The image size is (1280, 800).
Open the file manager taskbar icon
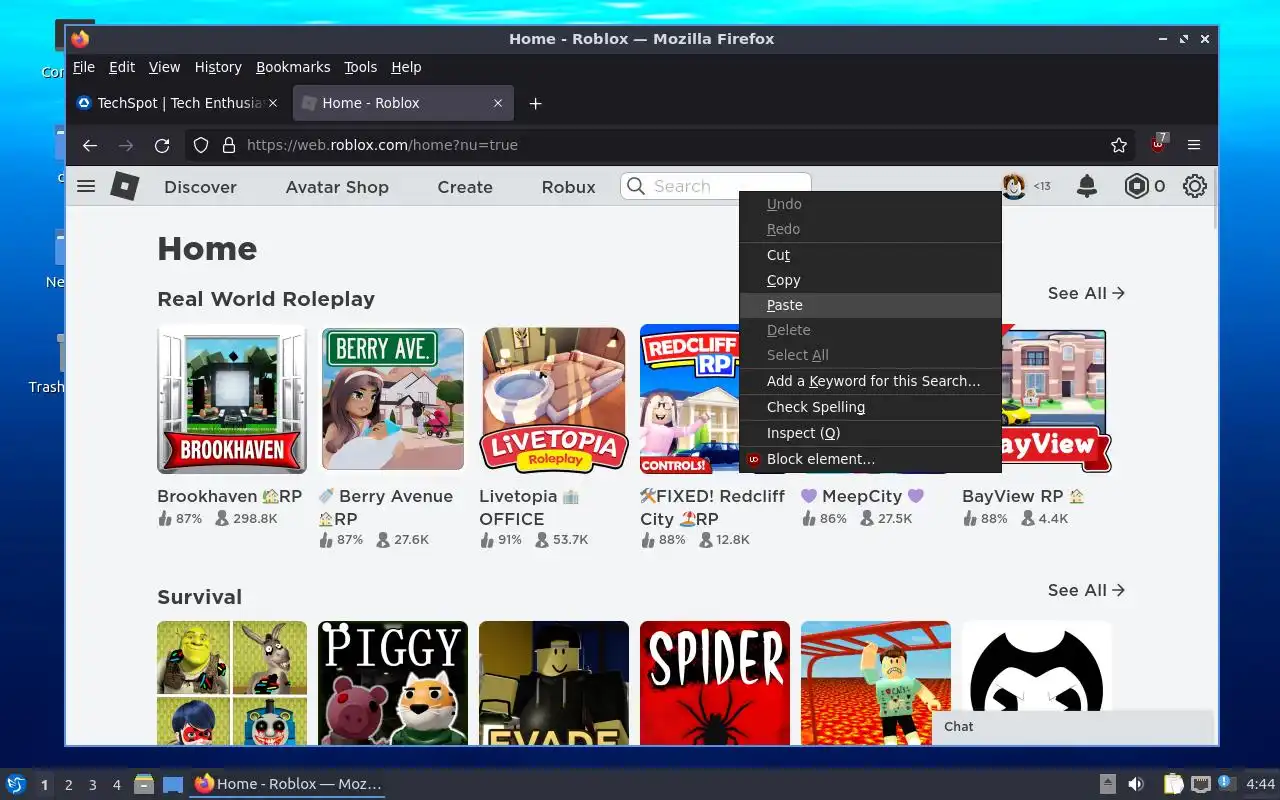coord(144,784)
